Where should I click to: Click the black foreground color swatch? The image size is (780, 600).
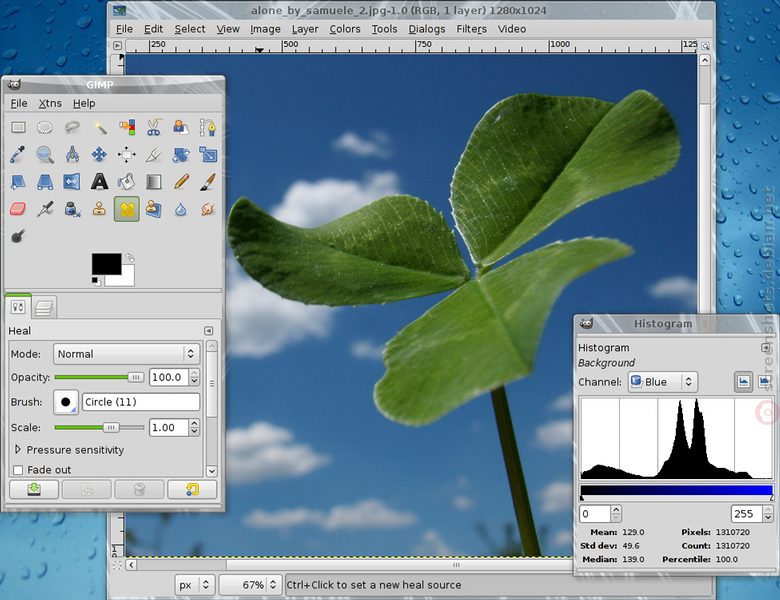(106, 264)
